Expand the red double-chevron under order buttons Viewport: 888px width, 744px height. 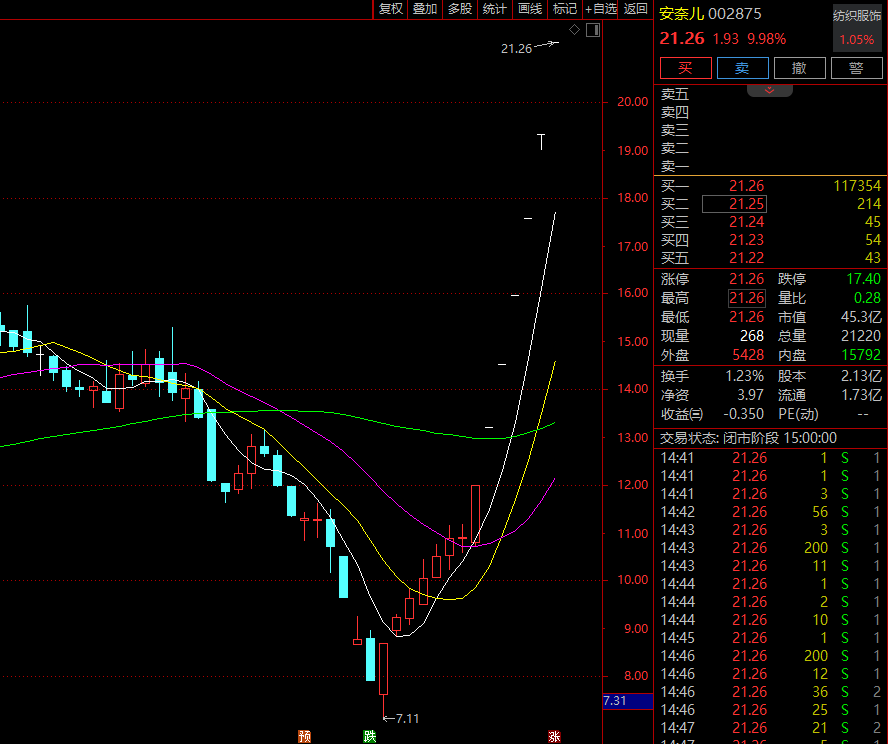(770, 90)
